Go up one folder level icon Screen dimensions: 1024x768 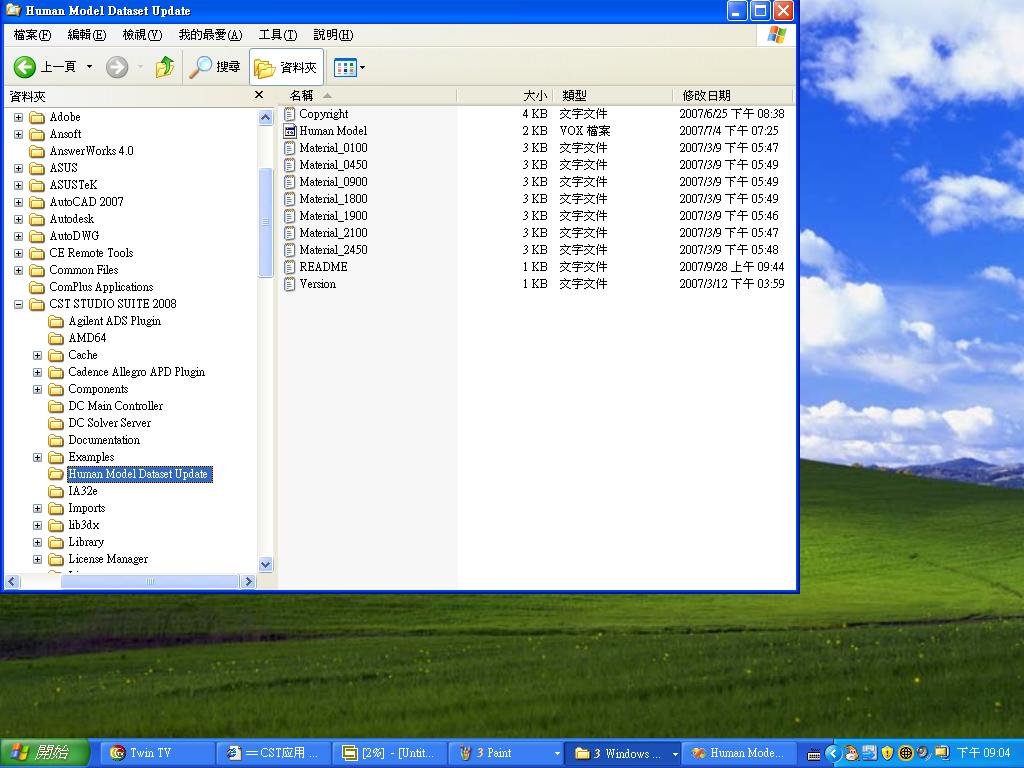[165, 67]
